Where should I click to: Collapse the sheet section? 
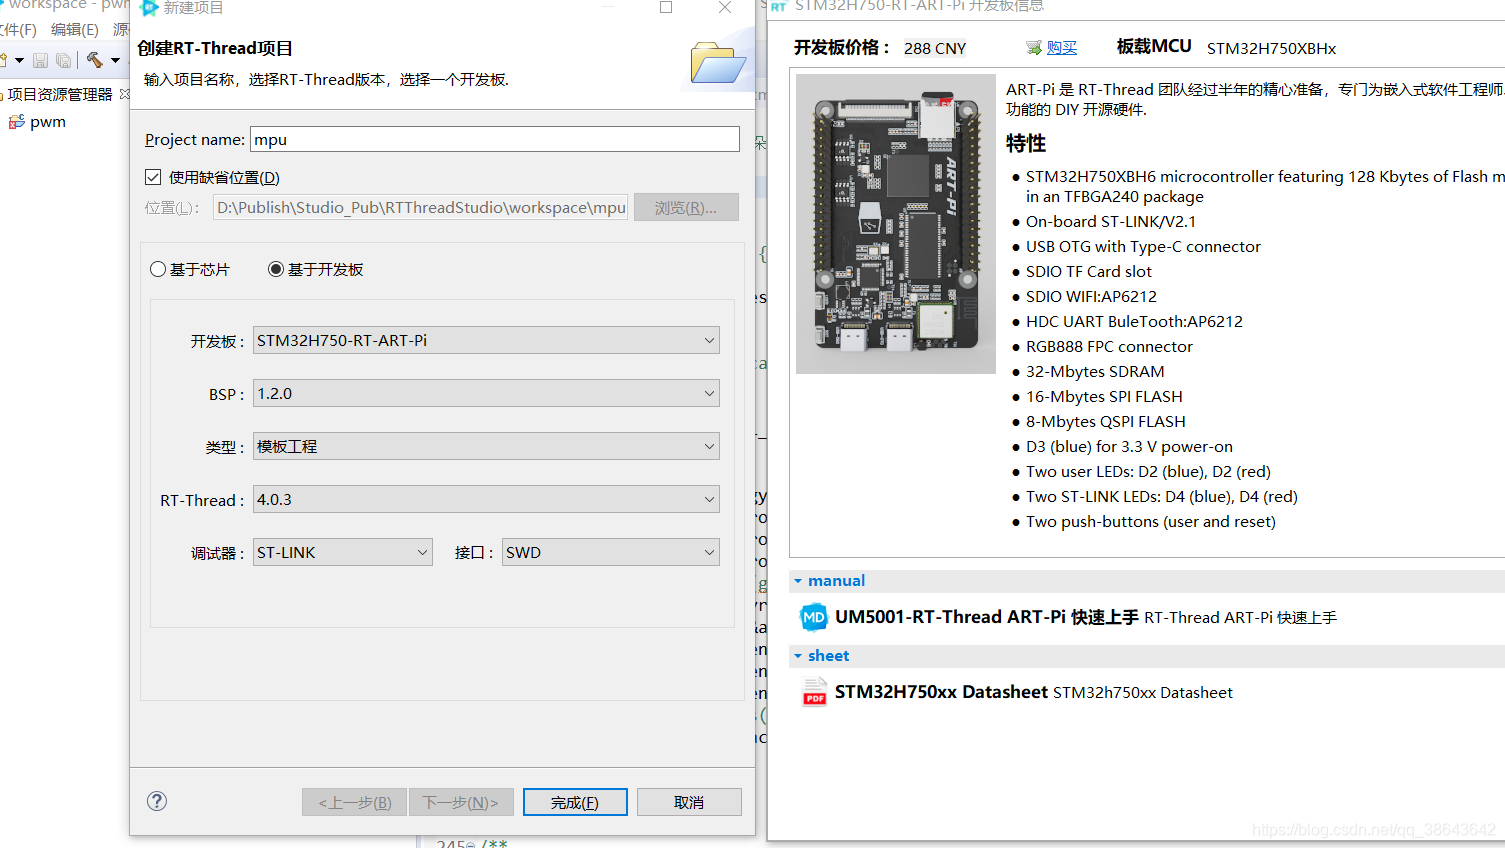click(798, 656)
